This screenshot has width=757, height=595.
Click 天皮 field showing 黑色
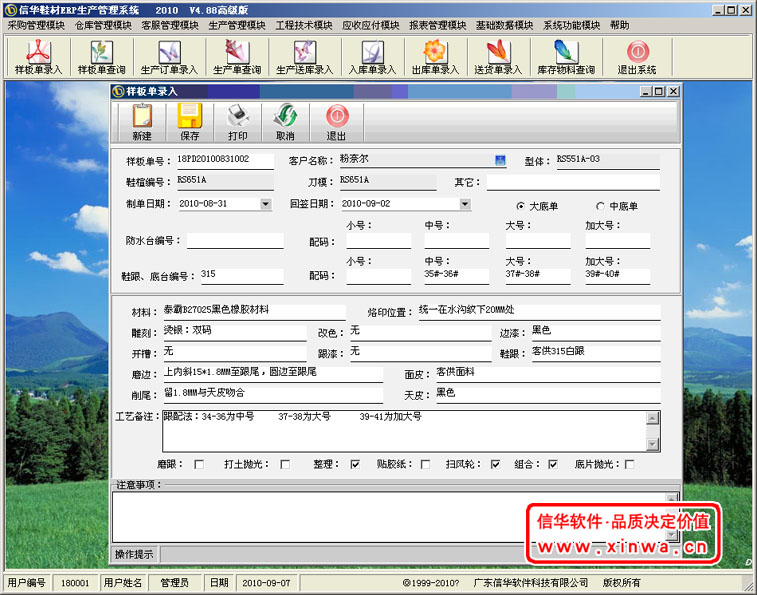tap(548, 395)
